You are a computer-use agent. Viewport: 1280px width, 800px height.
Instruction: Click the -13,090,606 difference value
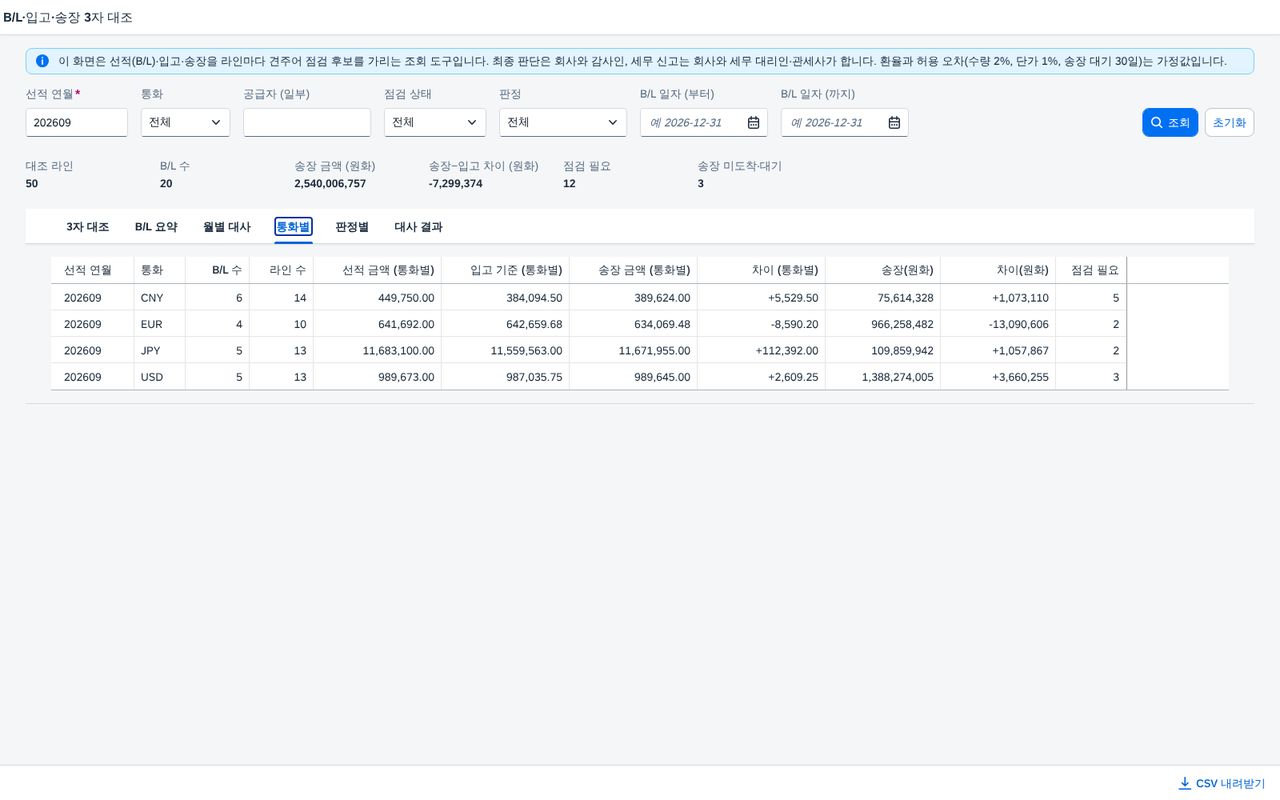click(1020, 324)
